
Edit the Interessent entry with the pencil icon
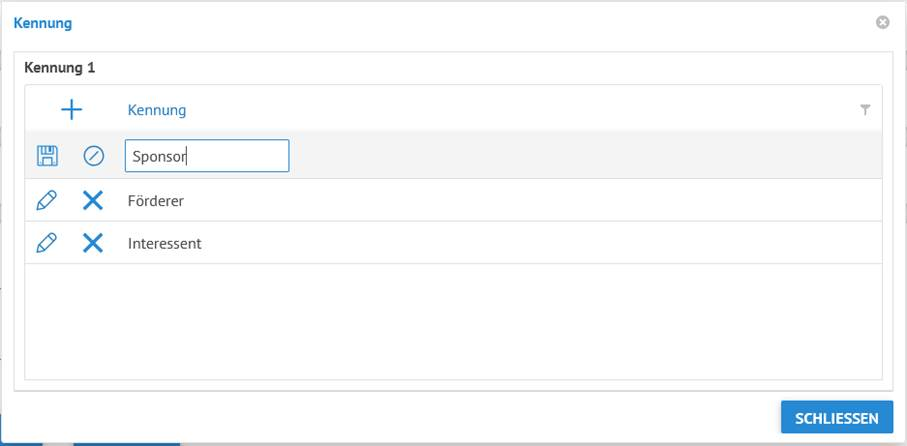[x=47, y=243]
